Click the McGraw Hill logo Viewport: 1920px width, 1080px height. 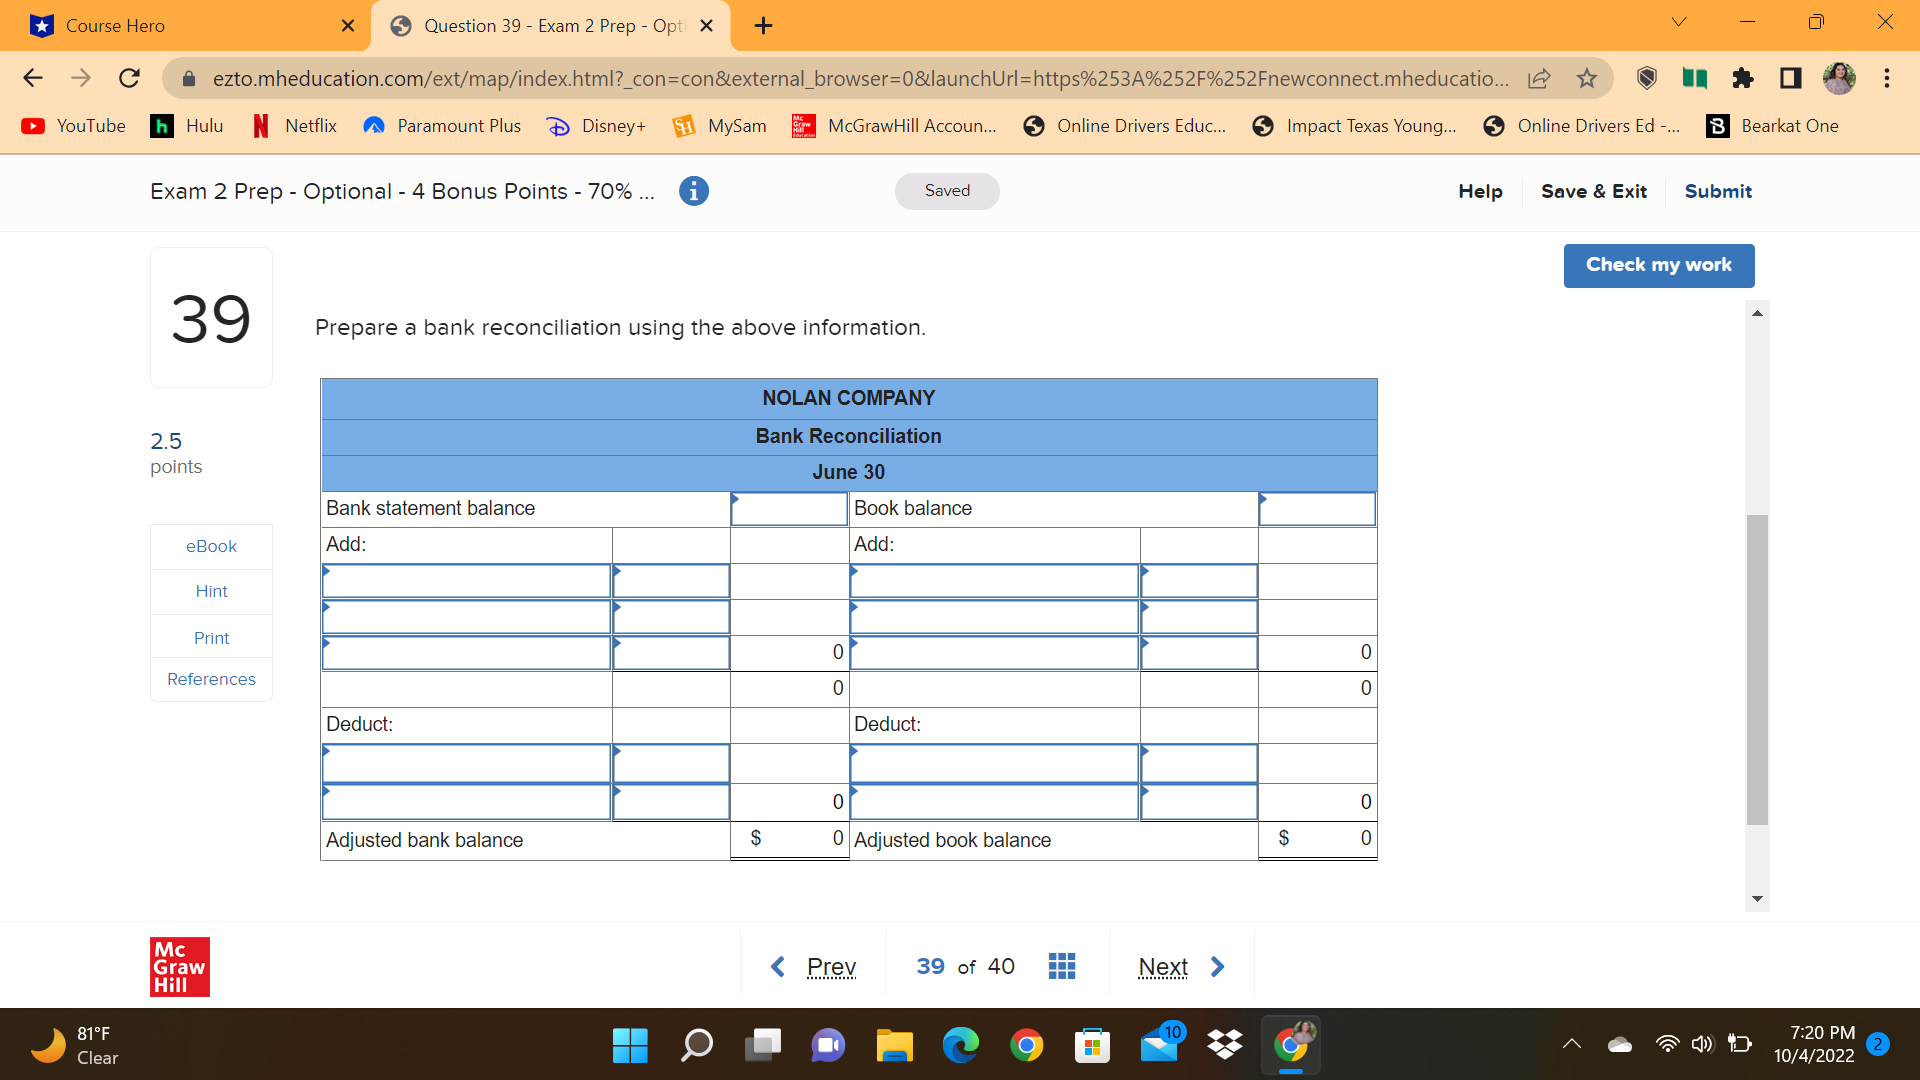click(x=179, y=966)
